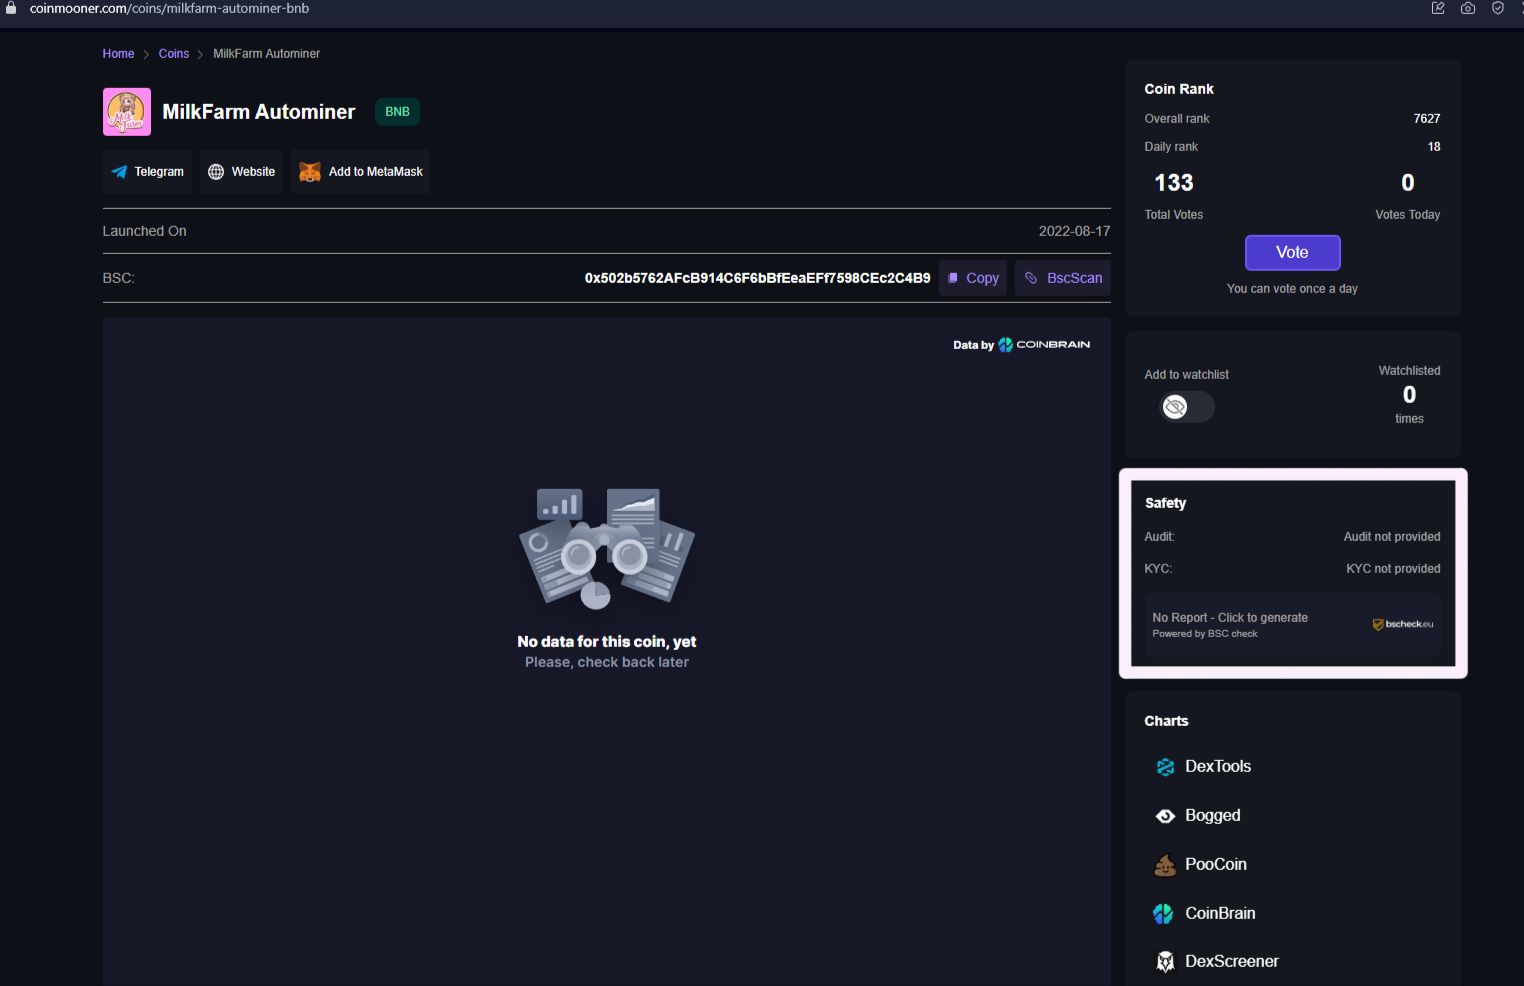The image size is (1524, 986).
Task: Click the 'No data for this coin, yet' message
Action: coord(607,642)
